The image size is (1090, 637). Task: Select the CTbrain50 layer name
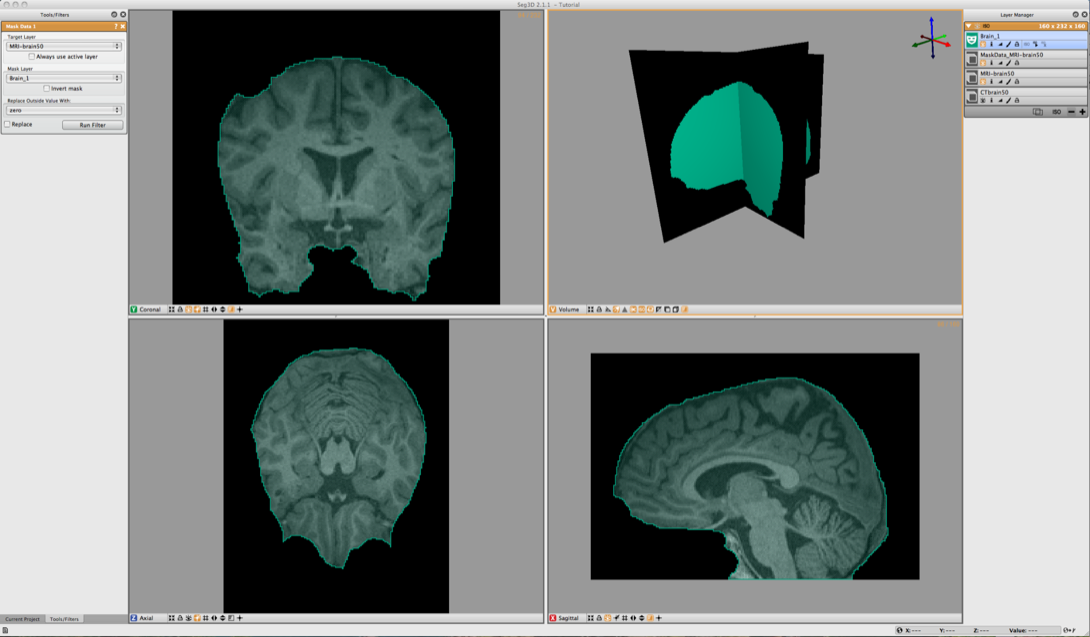coord(994,92)
